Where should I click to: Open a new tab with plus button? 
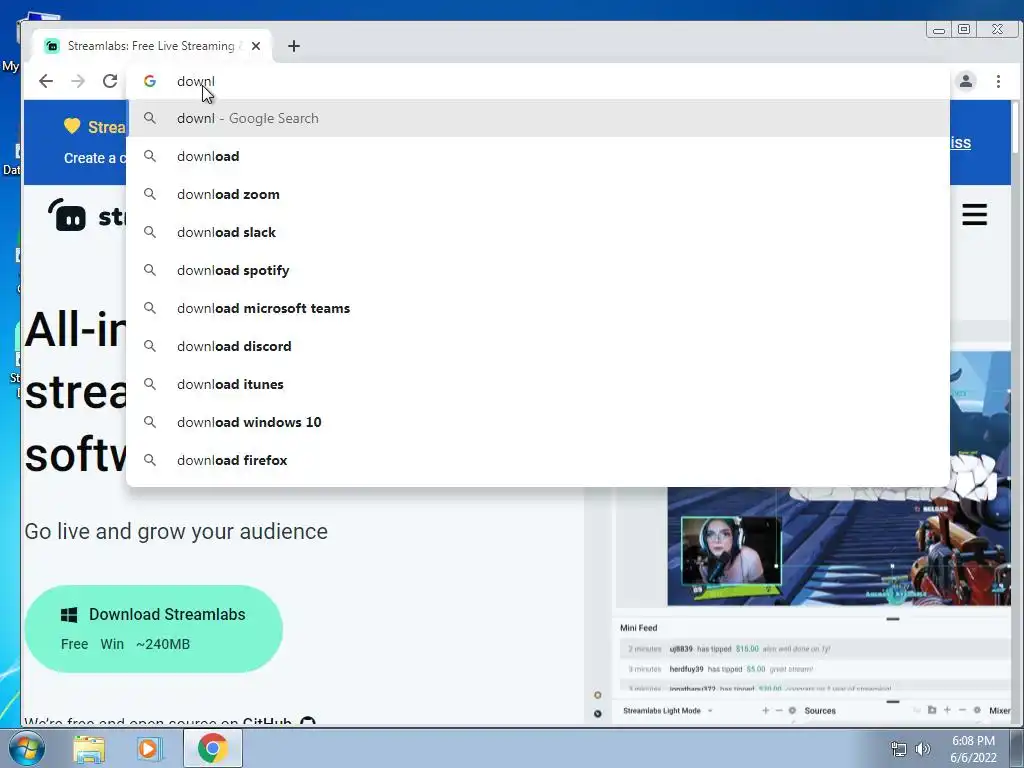click(x=294, y=46)
